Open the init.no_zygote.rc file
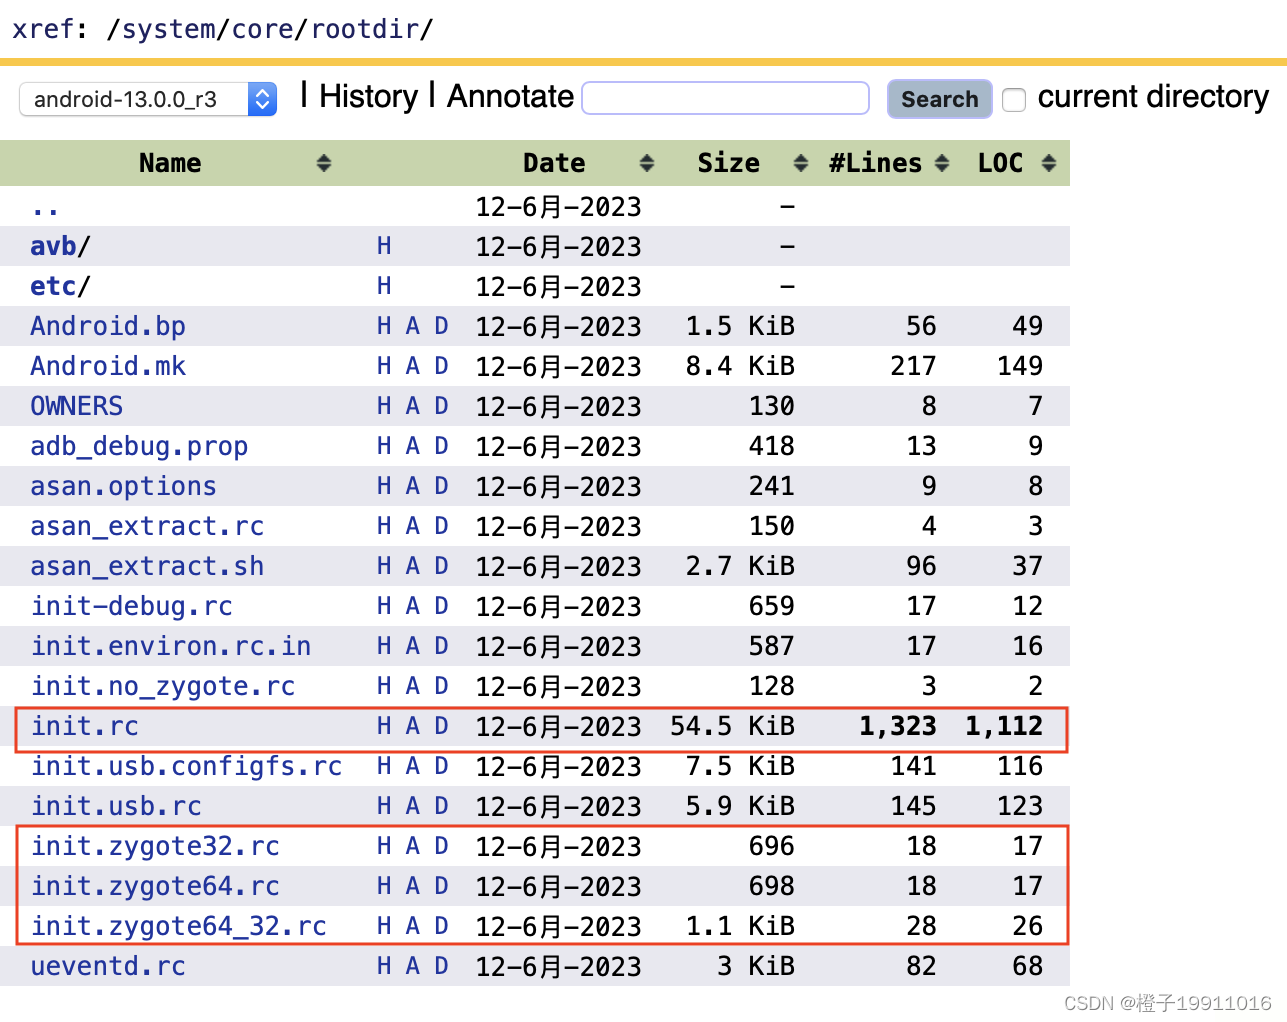 162,686
